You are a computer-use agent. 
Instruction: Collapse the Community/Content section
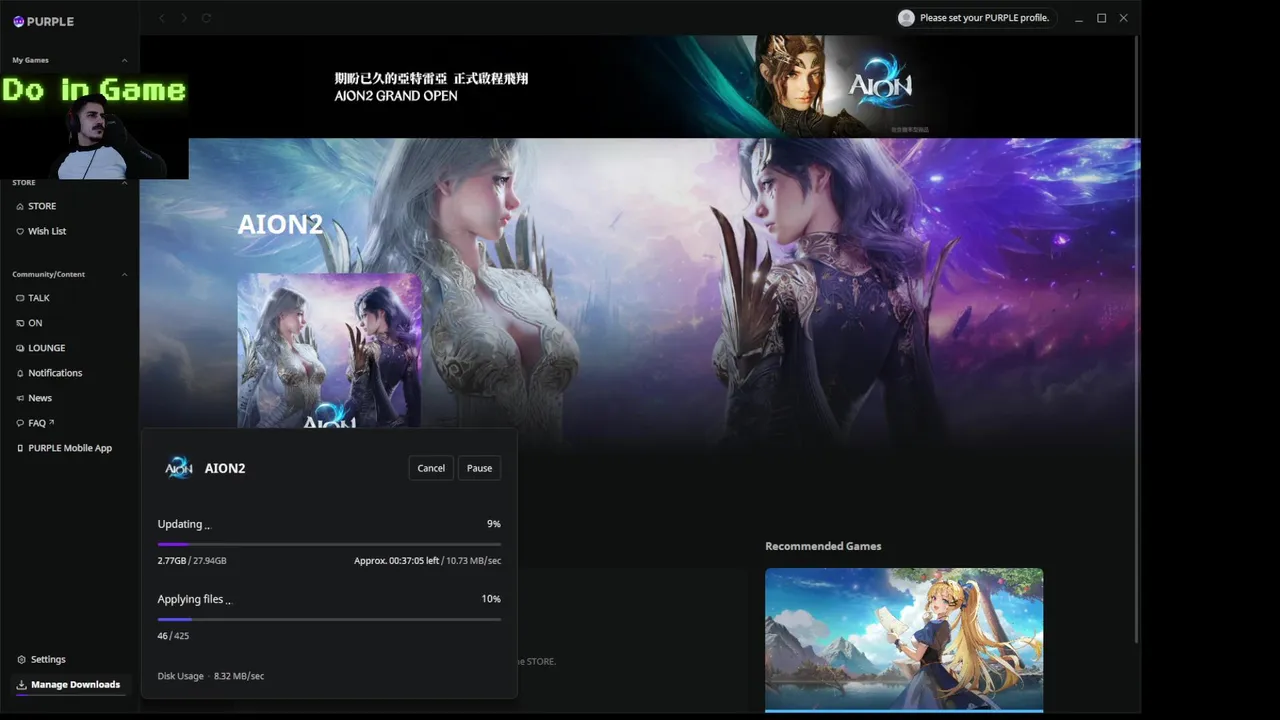pyautogui.click(x=125, y=274)
